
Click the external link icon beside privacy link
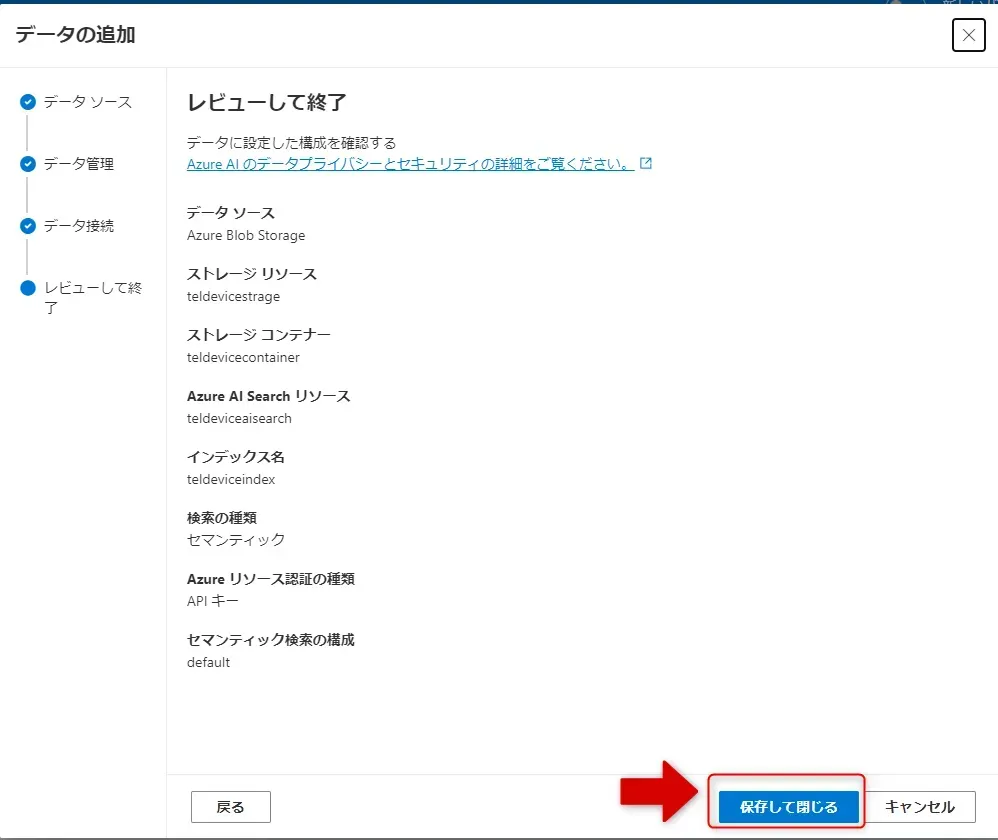point(646,163)
